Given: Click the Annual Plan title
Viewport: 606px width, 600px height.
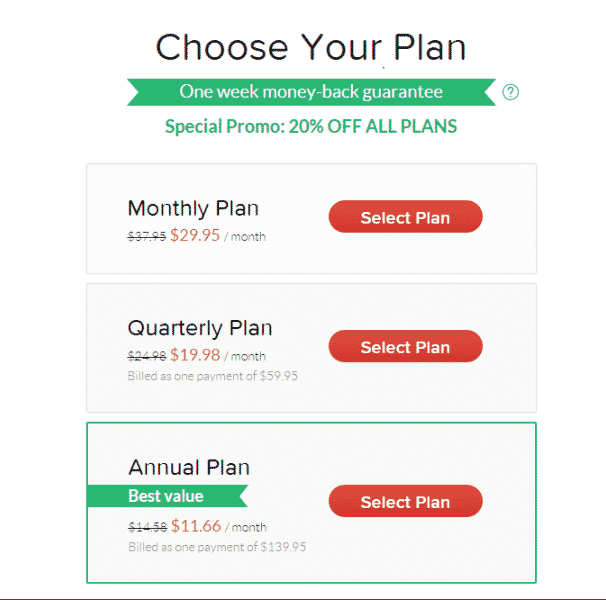Looking at the screenshot, I should (189, 467).
